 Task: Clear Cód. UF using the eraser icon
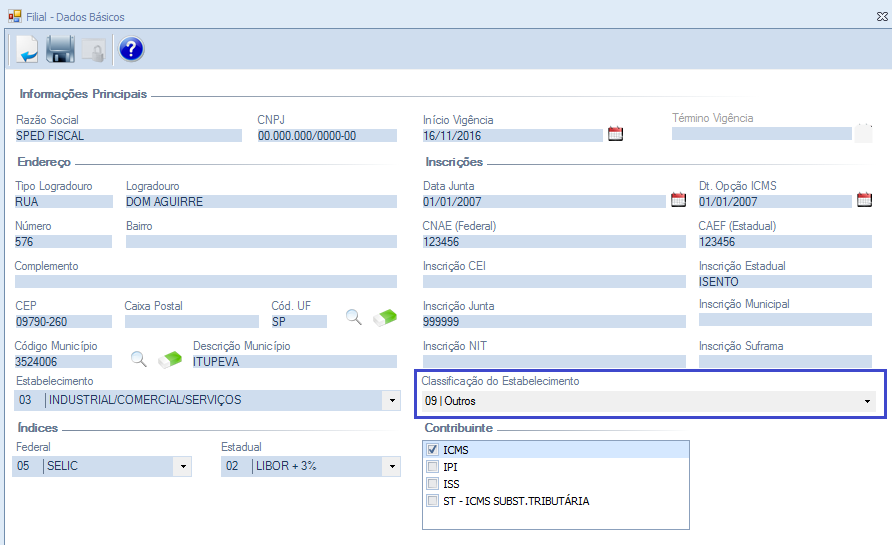point(385,317)
